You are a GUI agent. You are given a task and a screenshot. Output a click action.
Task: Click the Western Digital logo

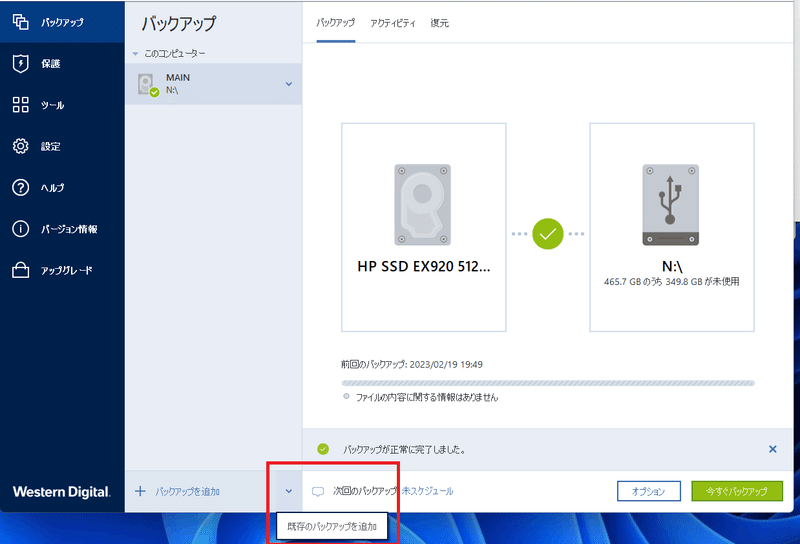pos(61,491)
